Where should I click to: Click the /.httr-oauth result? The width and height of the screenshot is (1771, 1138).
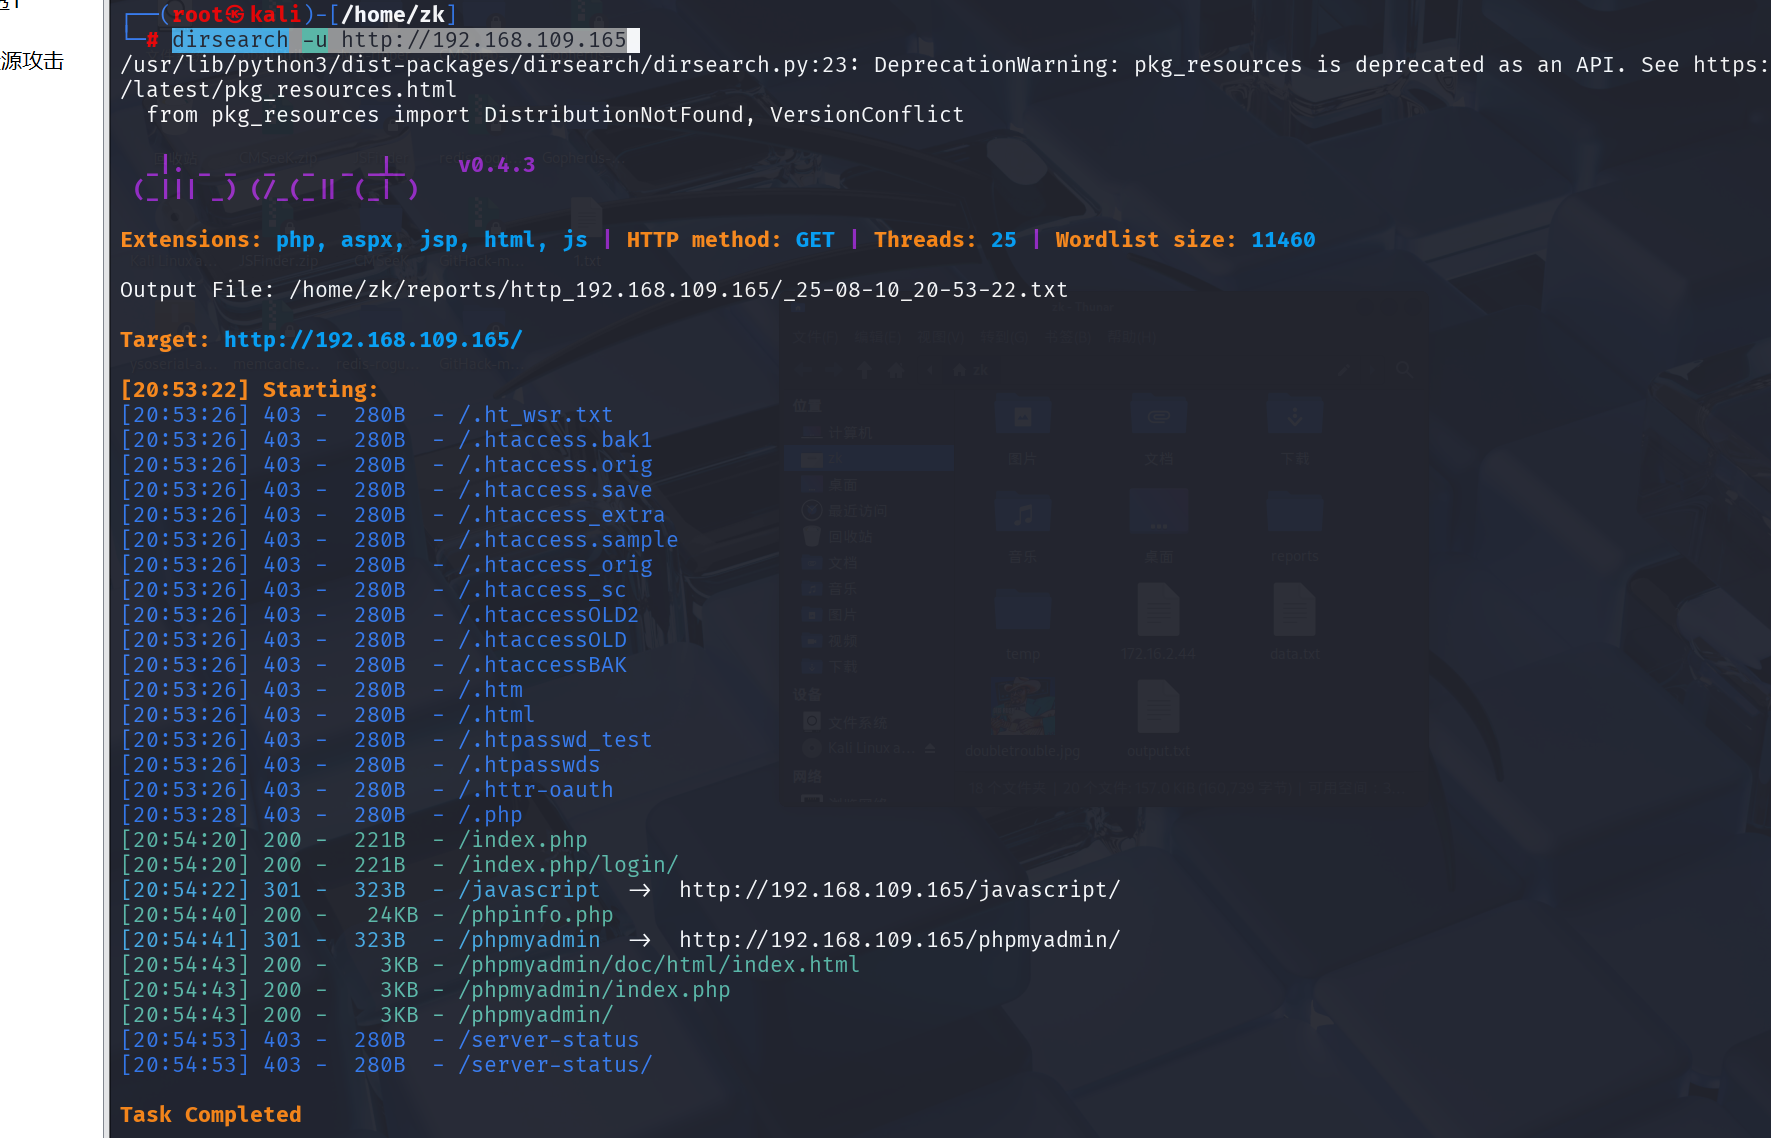[535, 790]
